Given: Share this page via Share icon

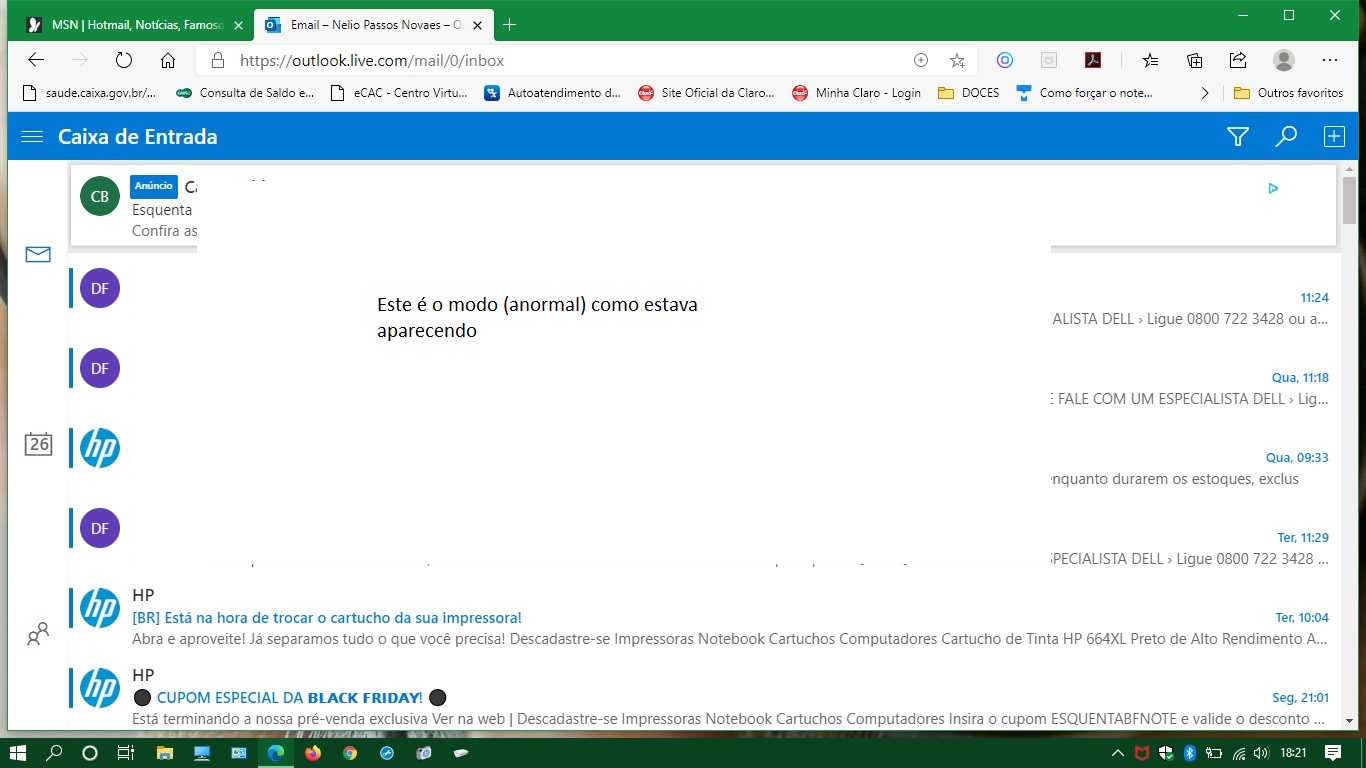Looking at the screenshot, I should tap(1238, 60).
